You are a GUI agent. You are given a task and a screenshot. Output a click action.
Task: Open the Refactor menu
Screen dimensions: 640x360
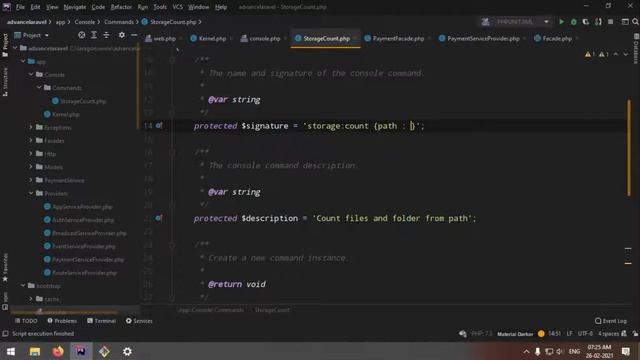pos(121,7)
